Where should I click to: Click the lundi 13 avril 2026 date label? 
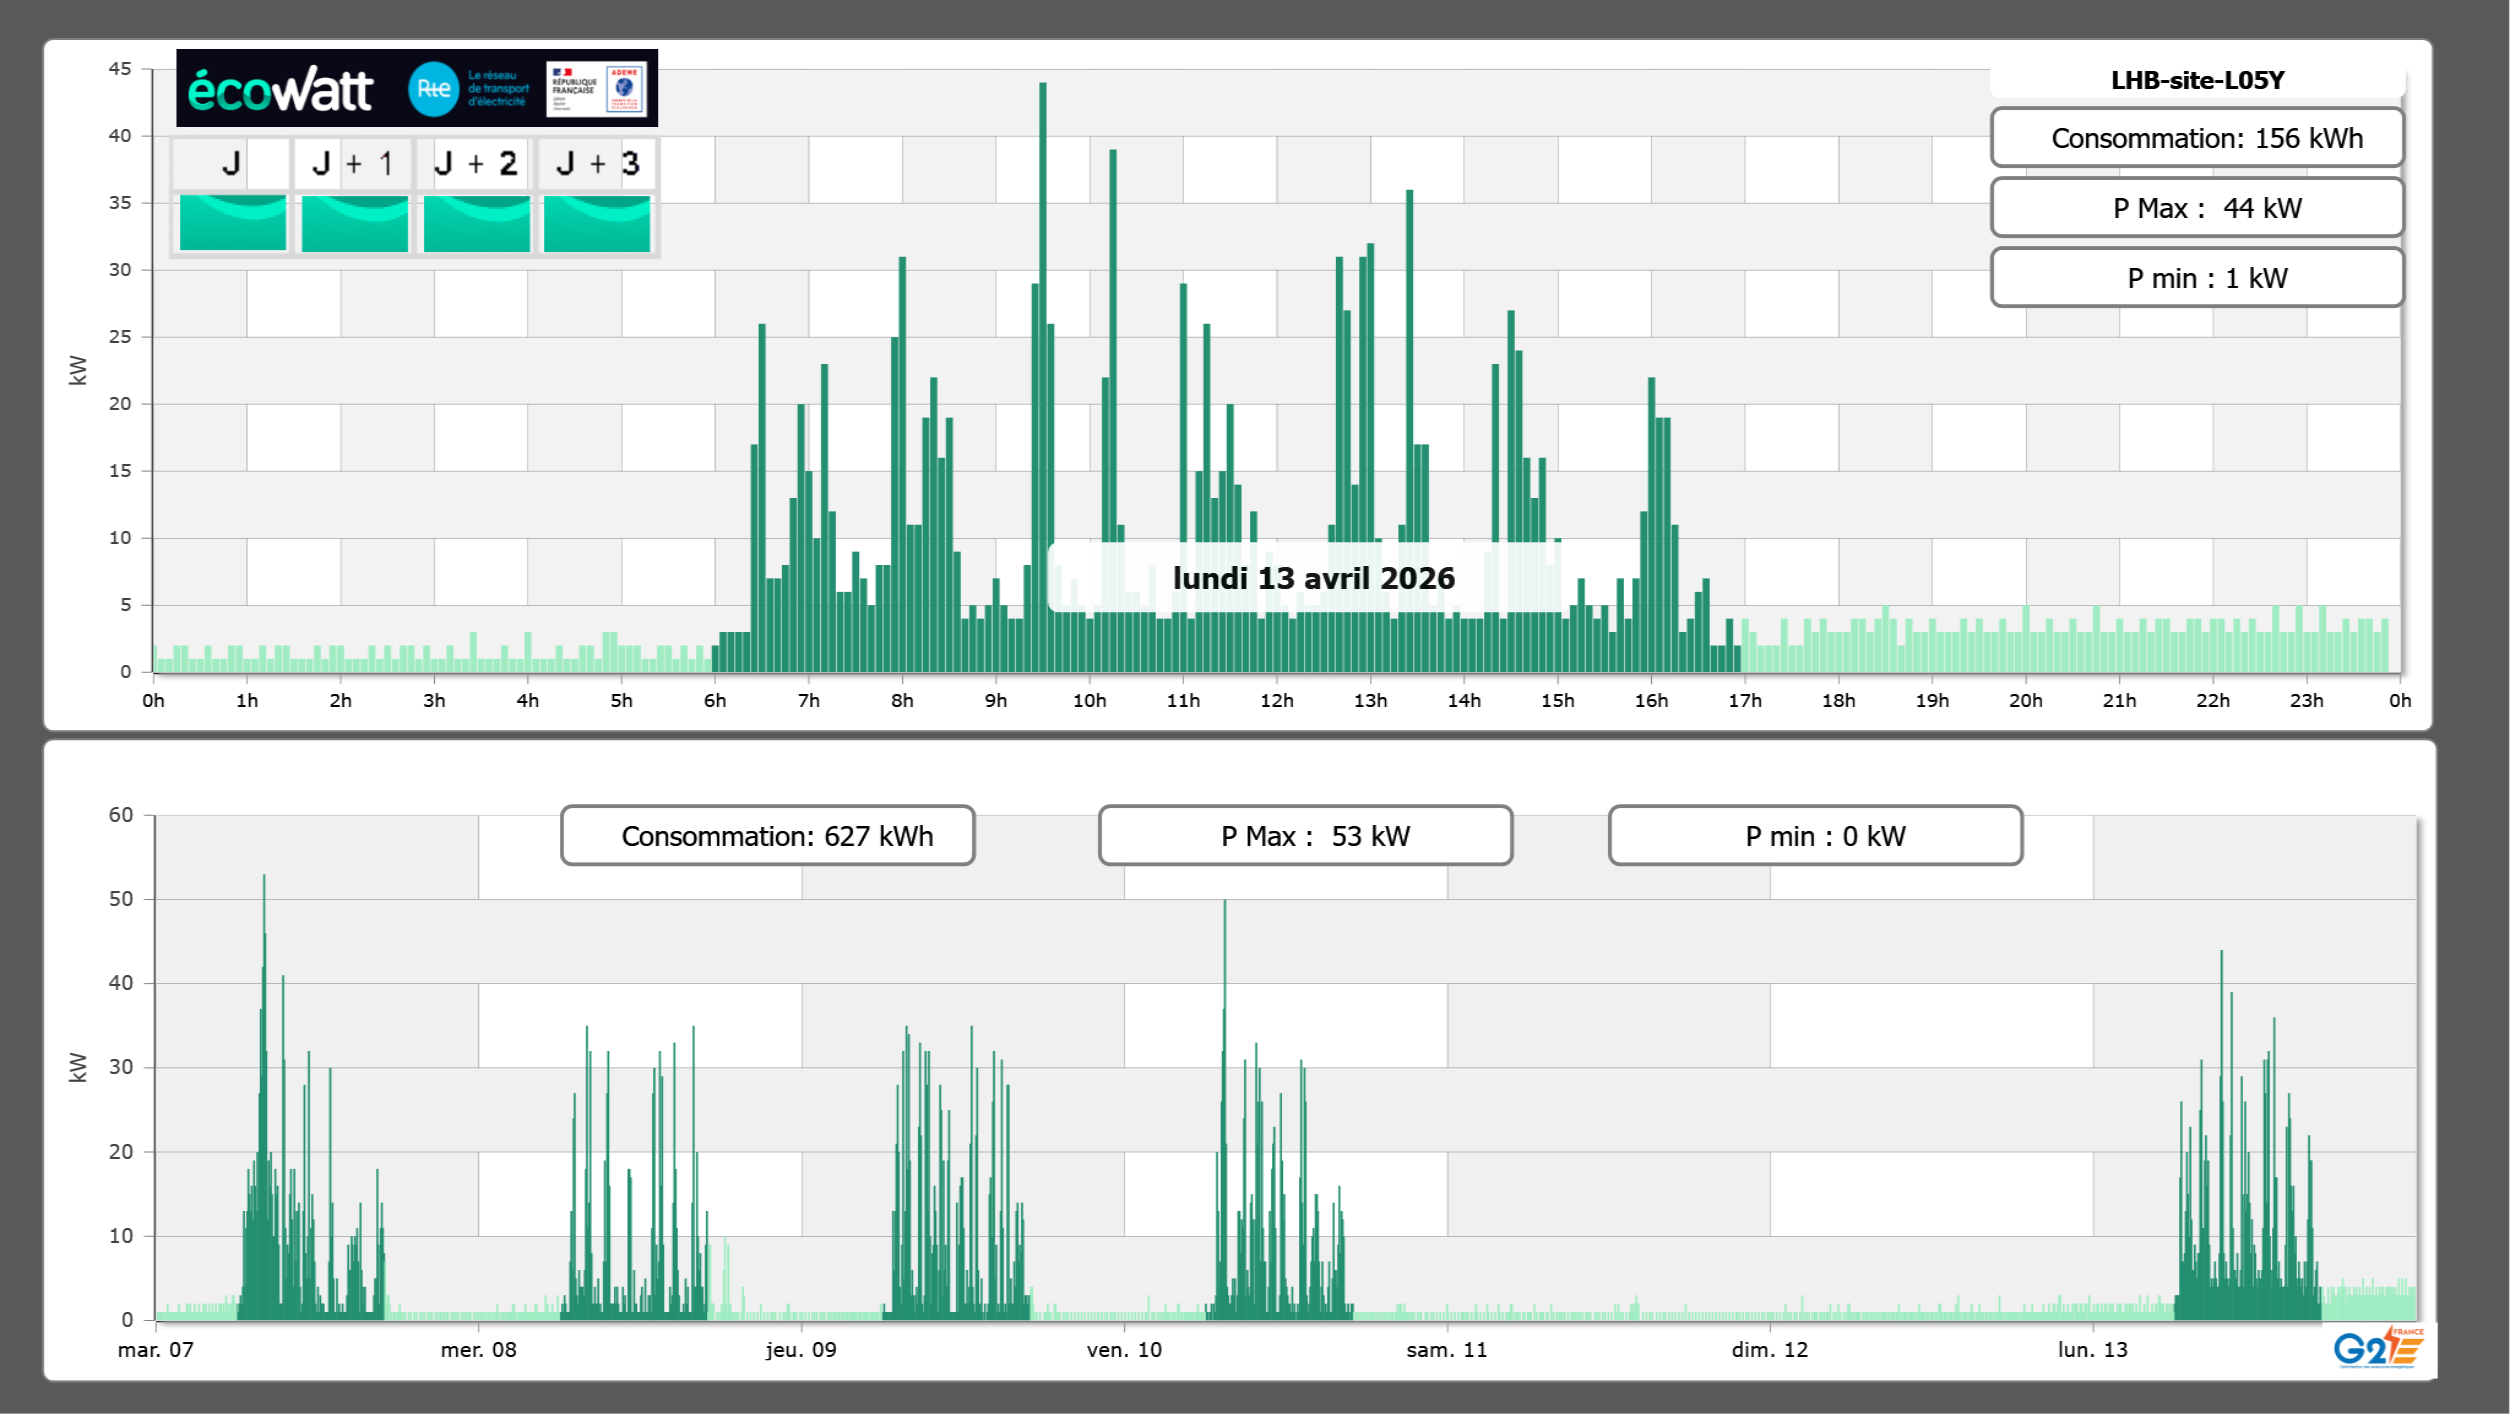1313,578
